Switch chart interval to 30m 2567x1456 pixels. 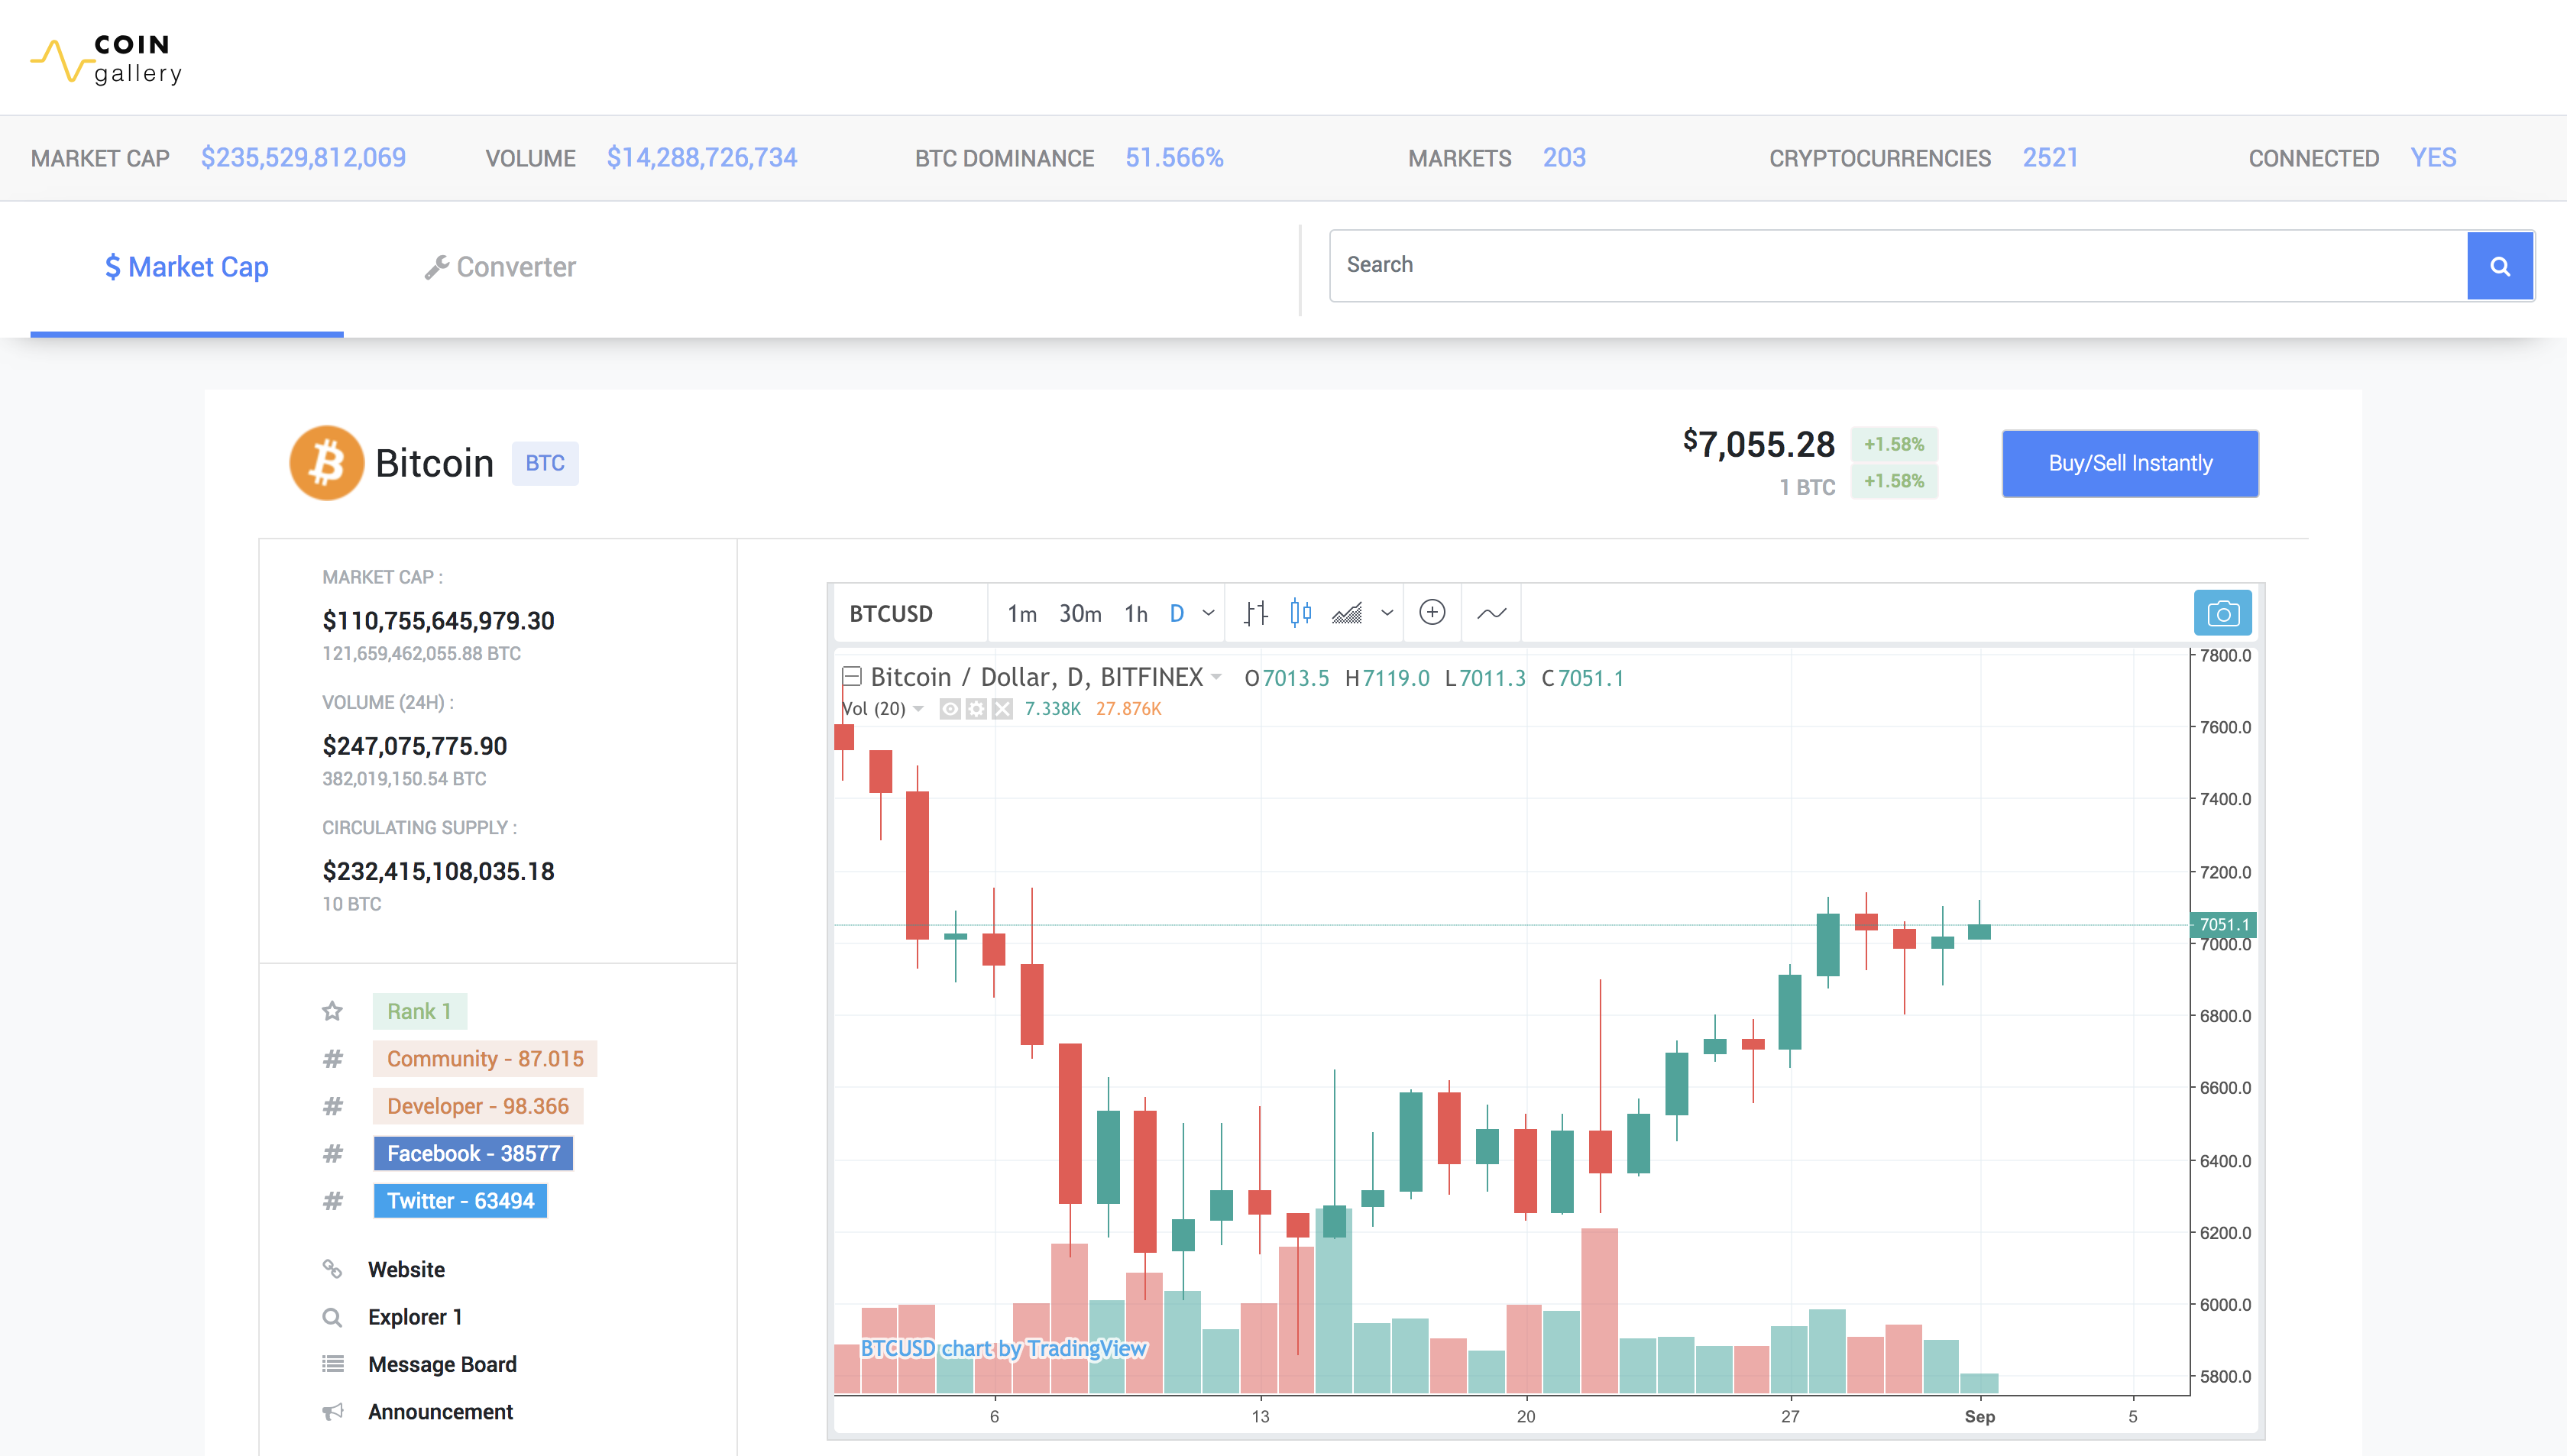click(x=1080, y=613)
